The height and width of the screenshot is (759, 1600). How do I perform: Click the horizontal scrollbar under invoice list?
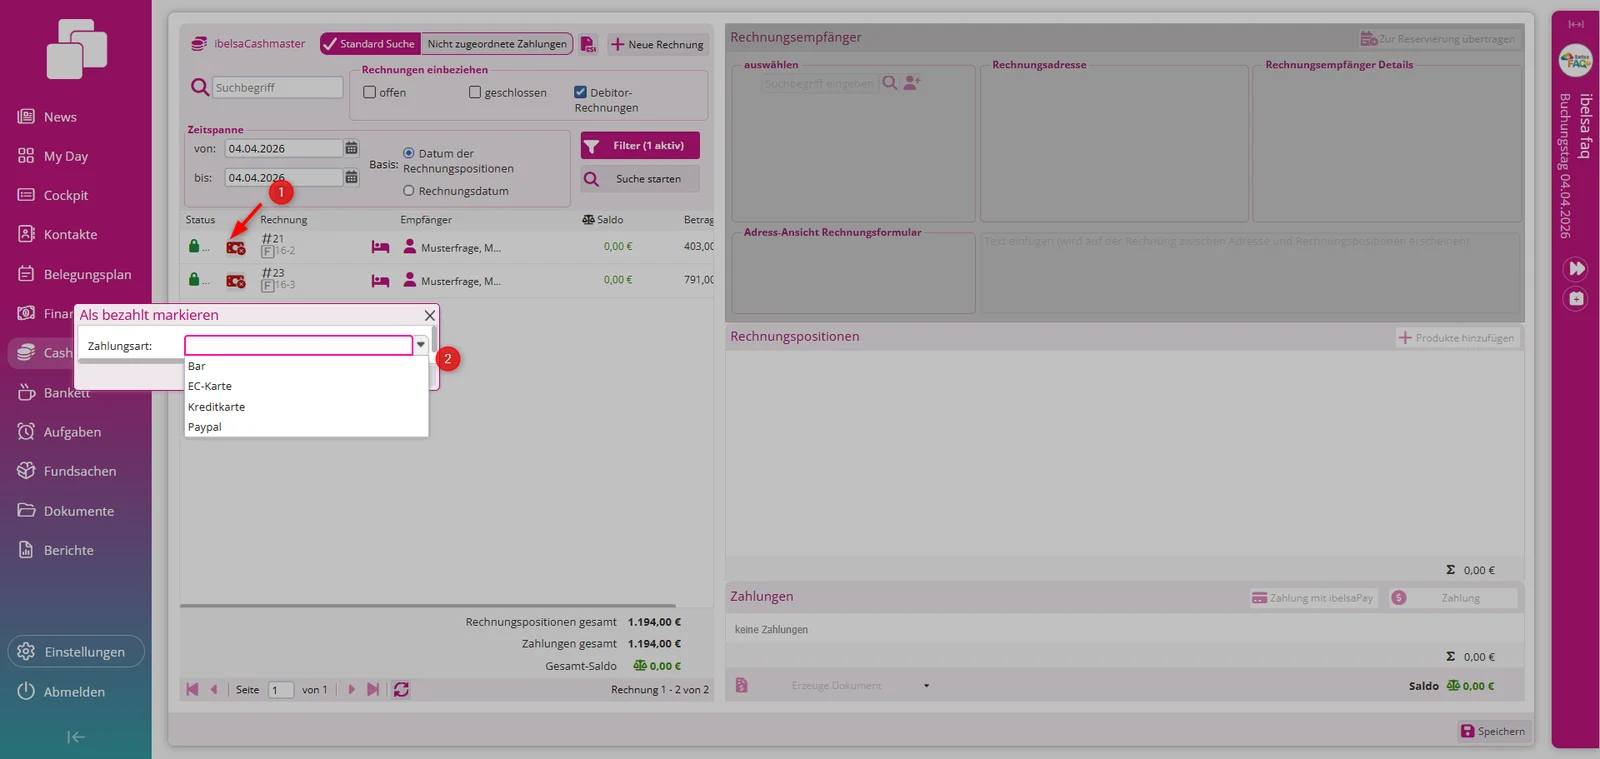coord(428,605)
